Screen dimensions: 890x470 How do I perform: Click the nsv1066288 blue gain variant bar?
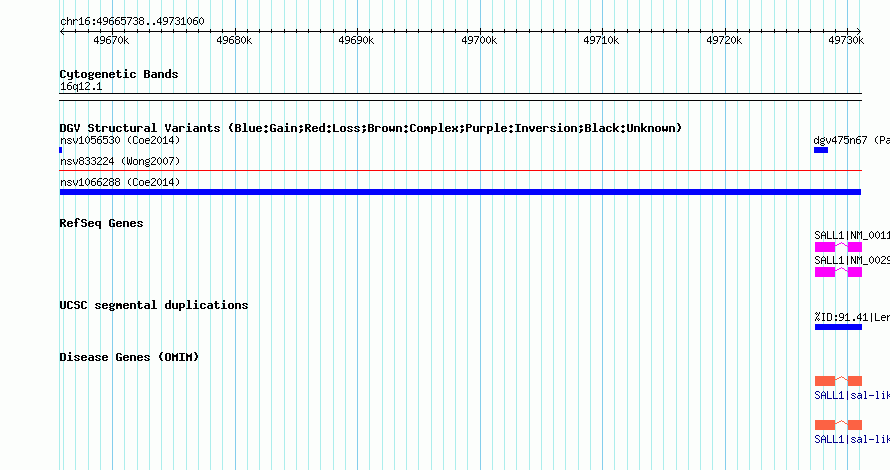(460, 192)
